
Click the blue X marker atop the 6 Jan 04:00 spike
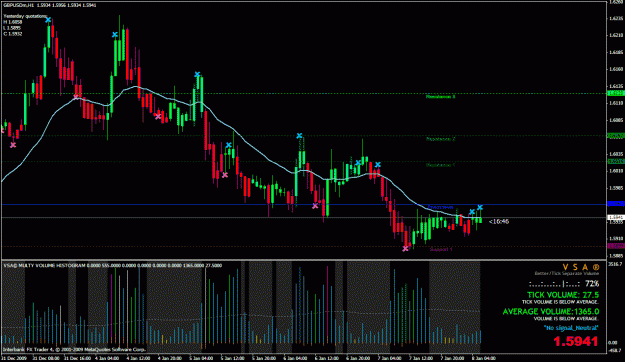coord(299,136)
